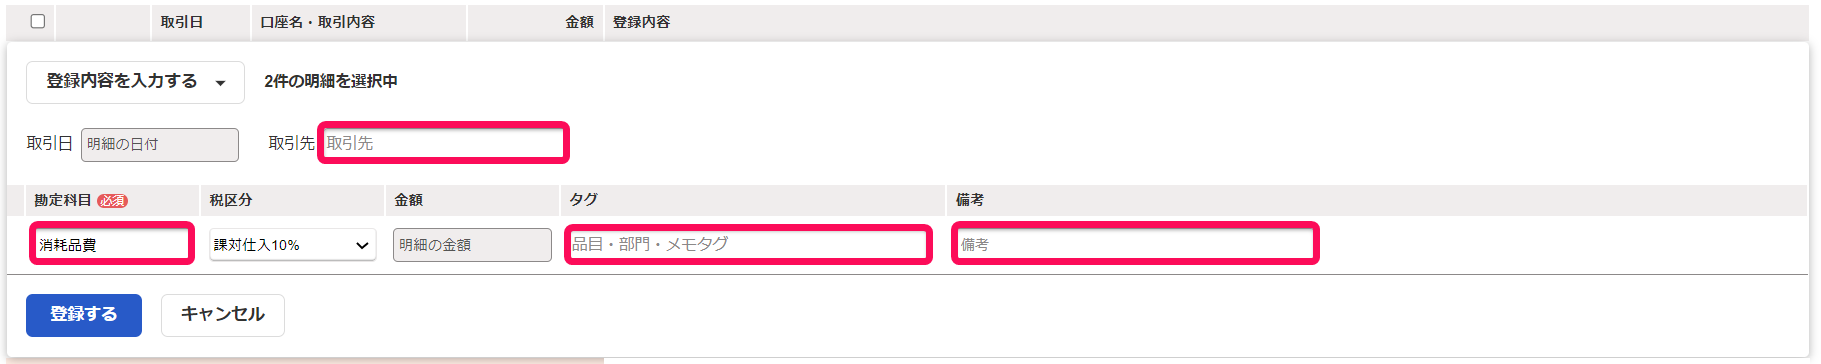Click the caret arrow beside 登録内容を入力する
This screenshot has height=364, width=1821.
tap(220, 83)
